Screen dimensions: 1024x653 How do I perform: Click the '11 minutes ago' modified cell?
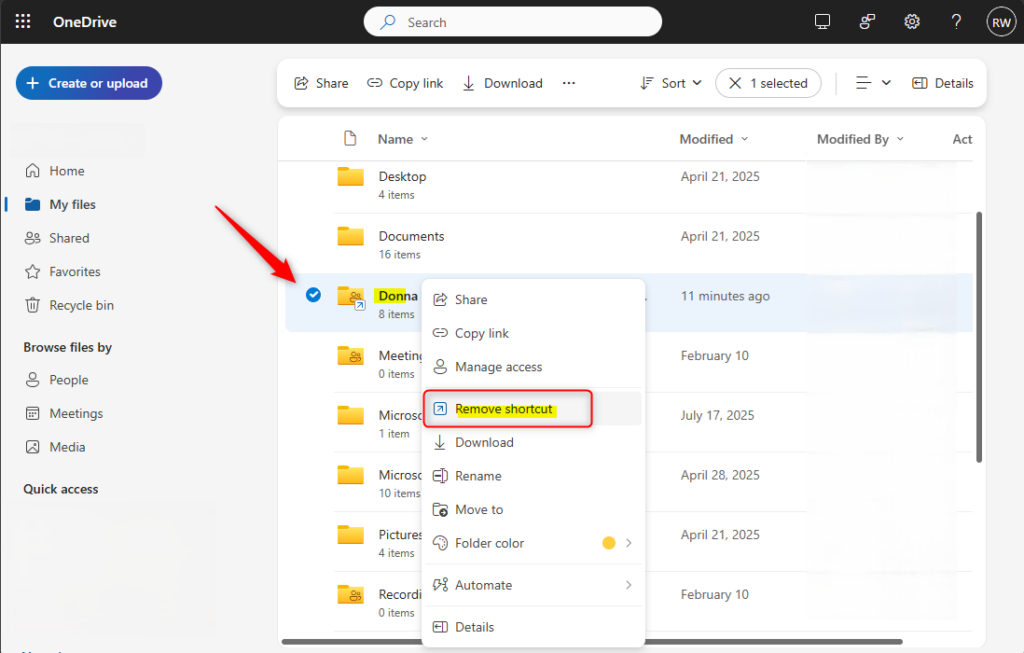pos(725,296)
